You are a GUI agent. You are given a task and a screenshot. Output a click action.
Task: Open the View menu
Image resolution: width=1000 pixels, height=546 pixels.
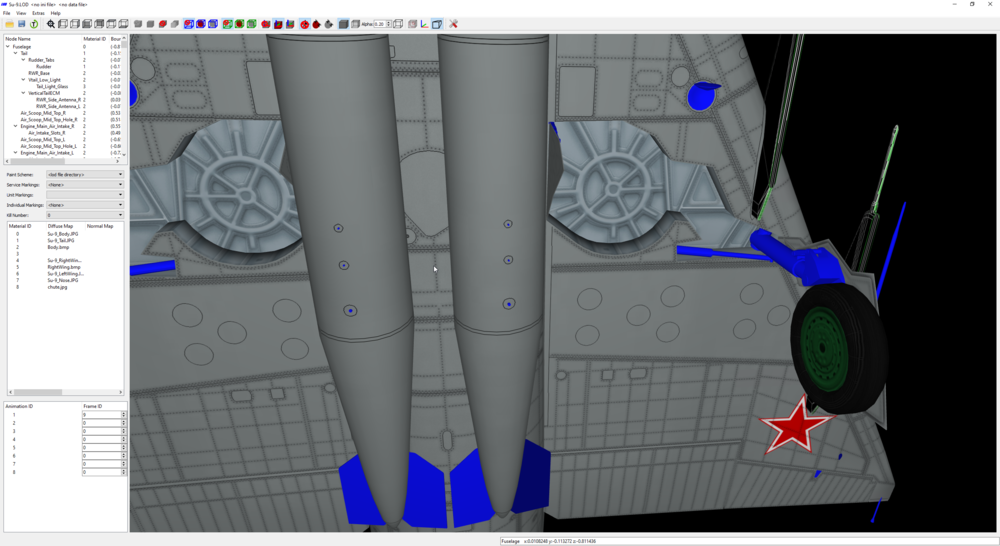click(x=21, y=13)
